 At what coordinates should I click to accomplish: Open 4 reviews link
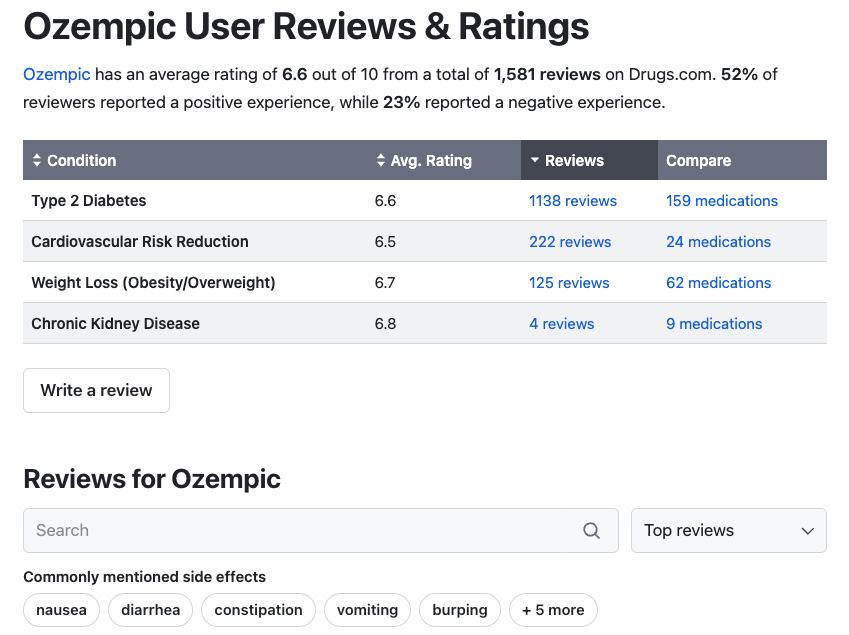point(561,324)
